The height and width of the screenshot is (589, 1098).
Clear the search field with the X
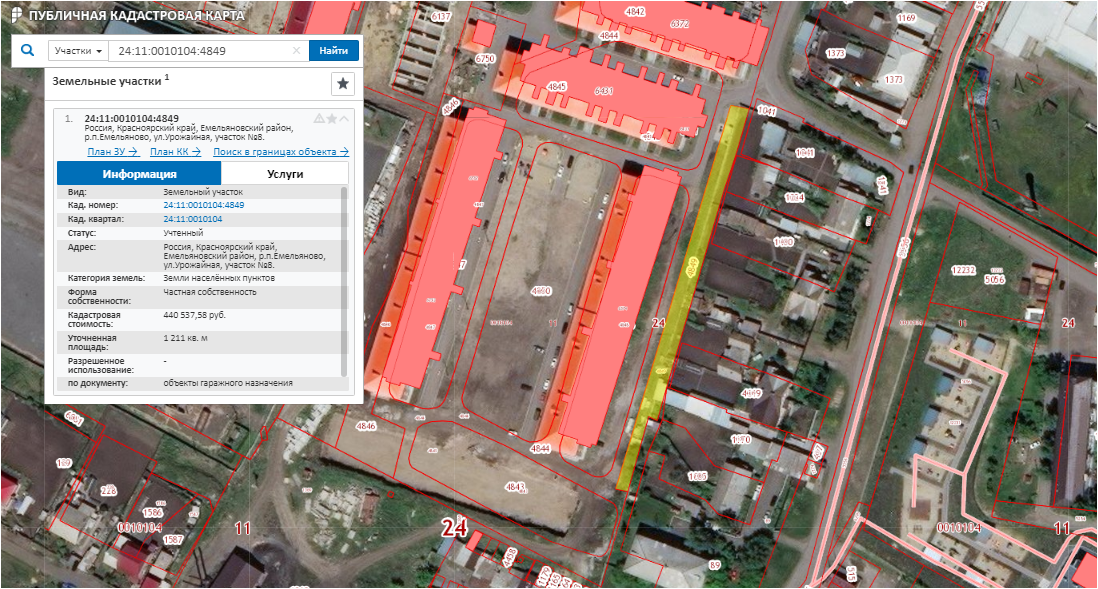tap(296, 51)
